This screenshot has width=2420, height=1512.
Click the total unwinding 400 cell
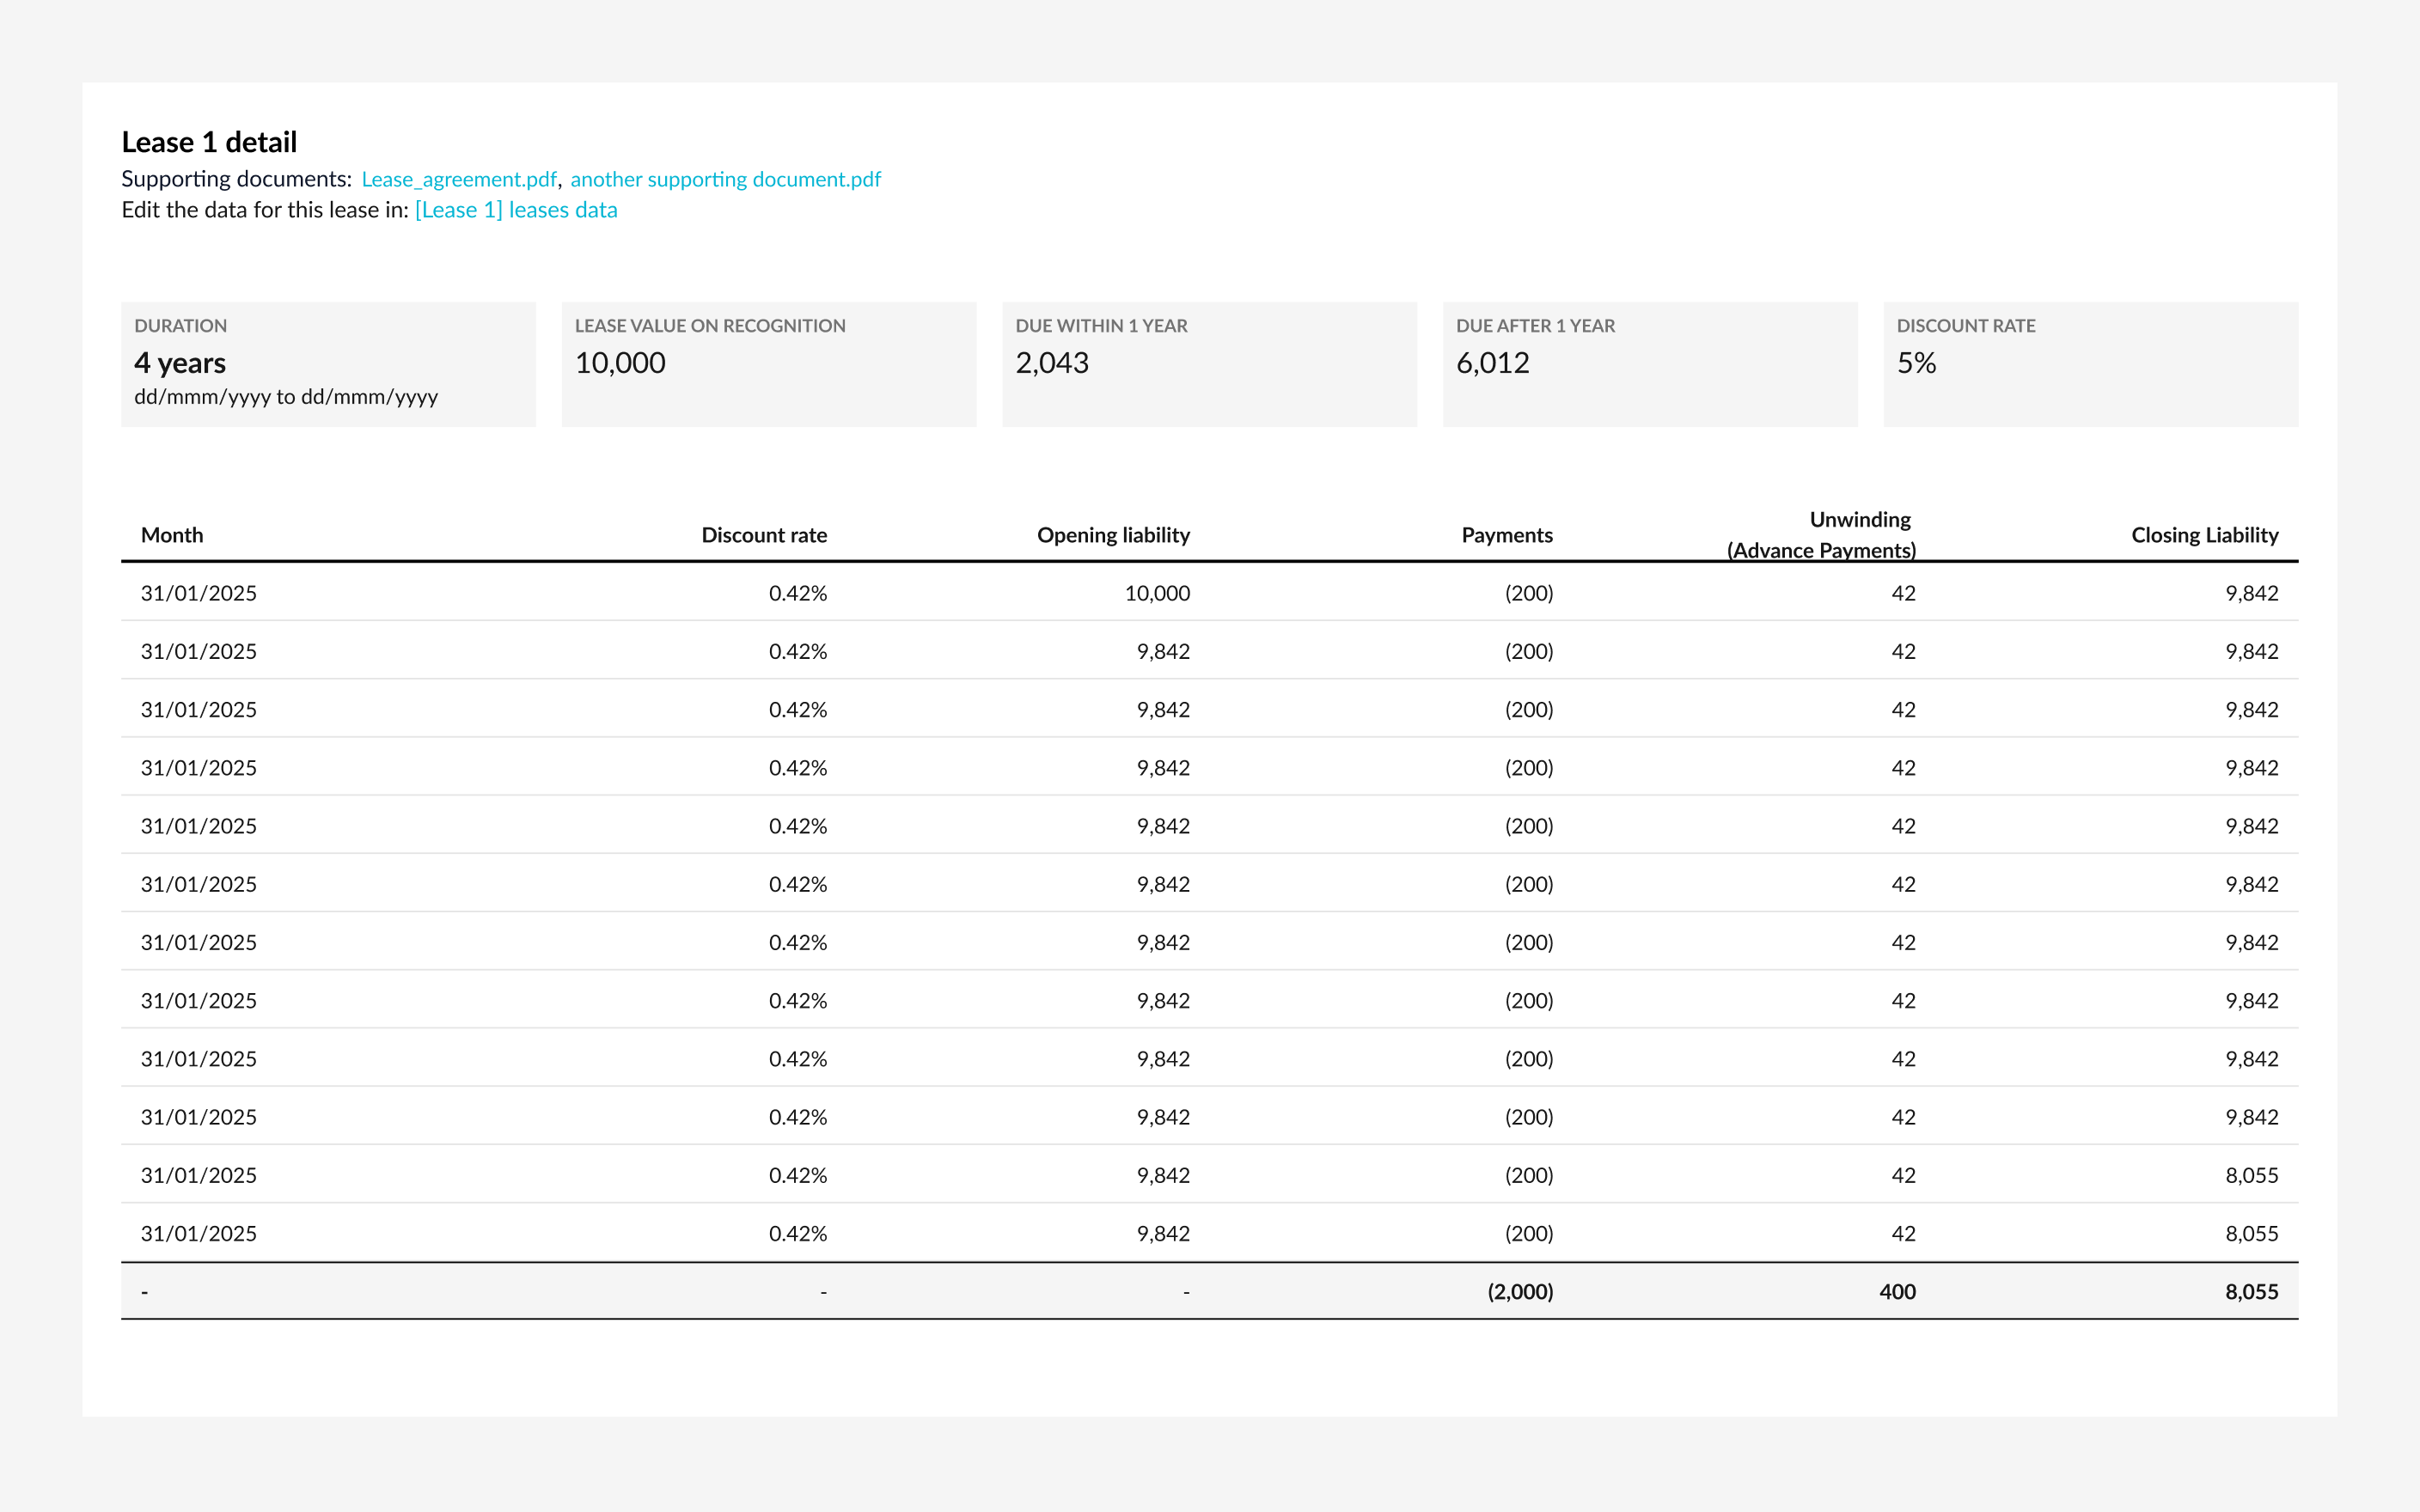[x=1897, y=1291]
